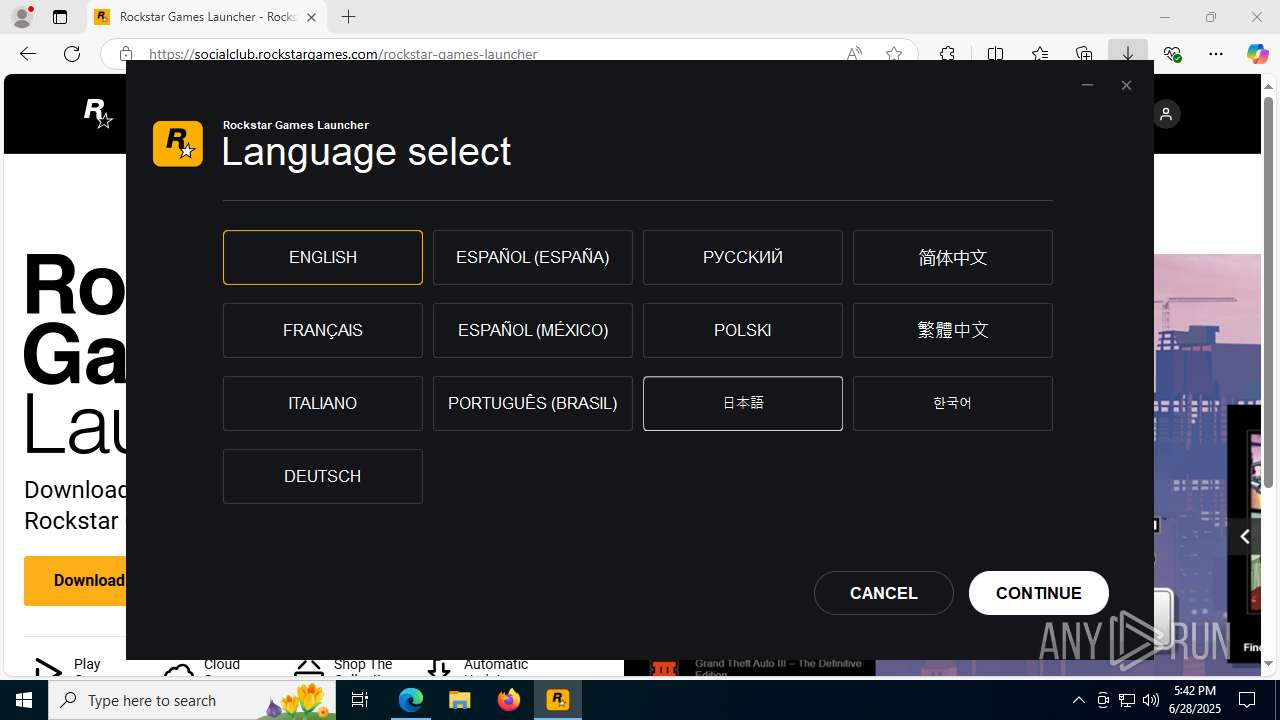The width and height of the screenshot is (1280, 720).
Task: Add this page to favorites star
Action: pyautogui.click(x=894, y=54)
